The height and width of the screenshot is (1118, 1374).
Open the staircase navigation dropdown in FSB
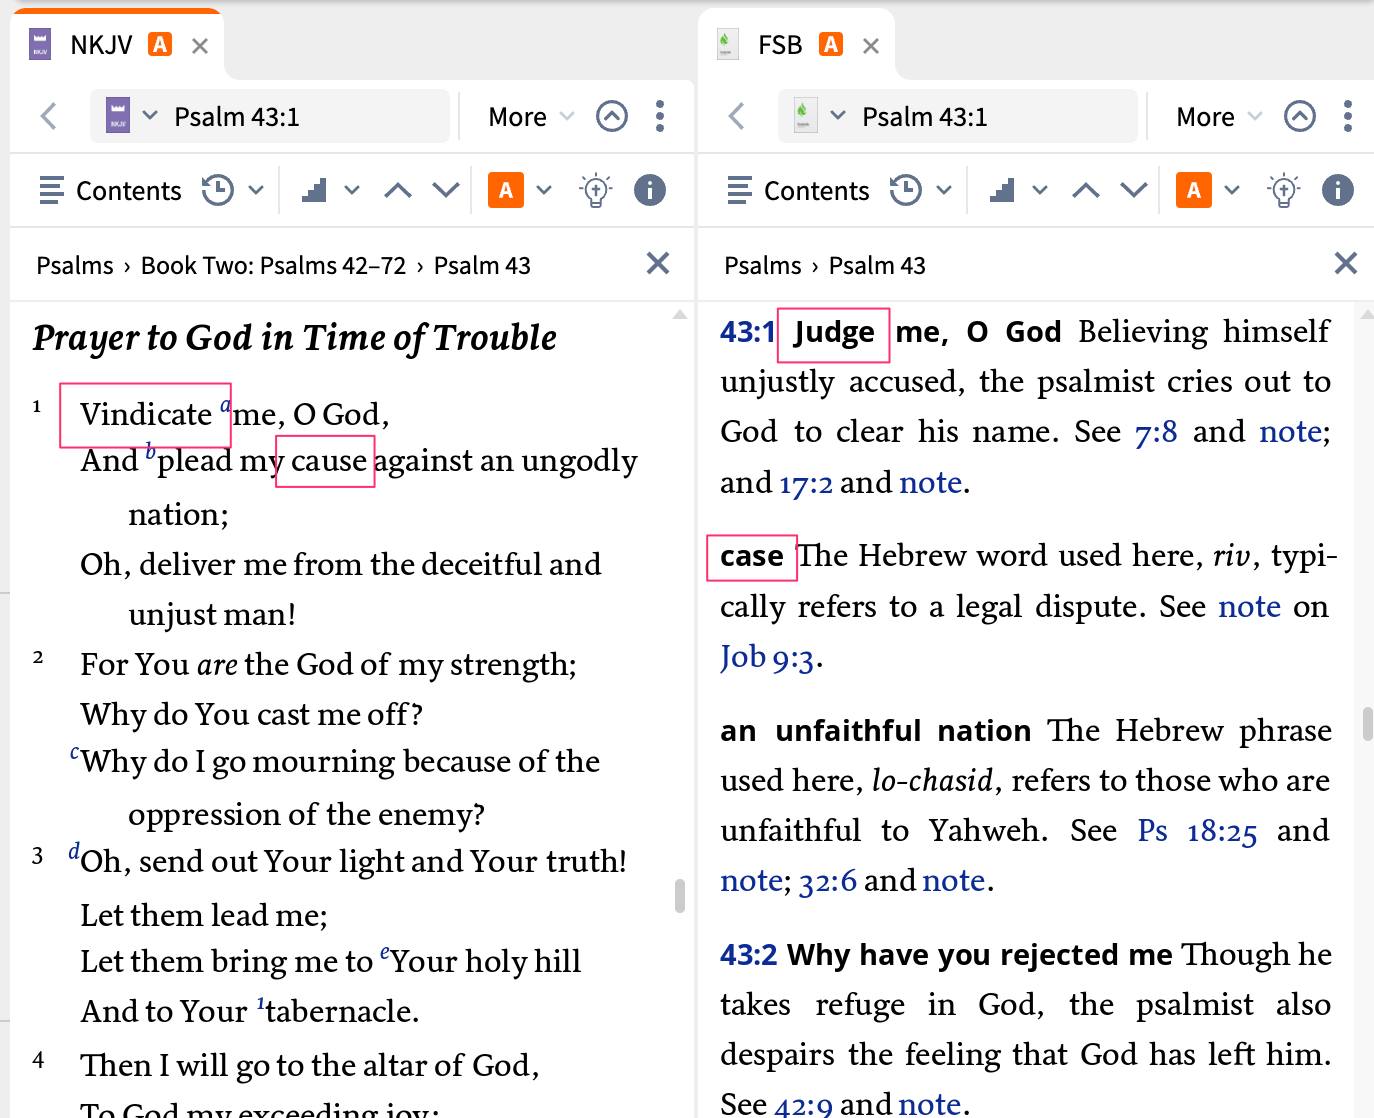(1018, 190)
